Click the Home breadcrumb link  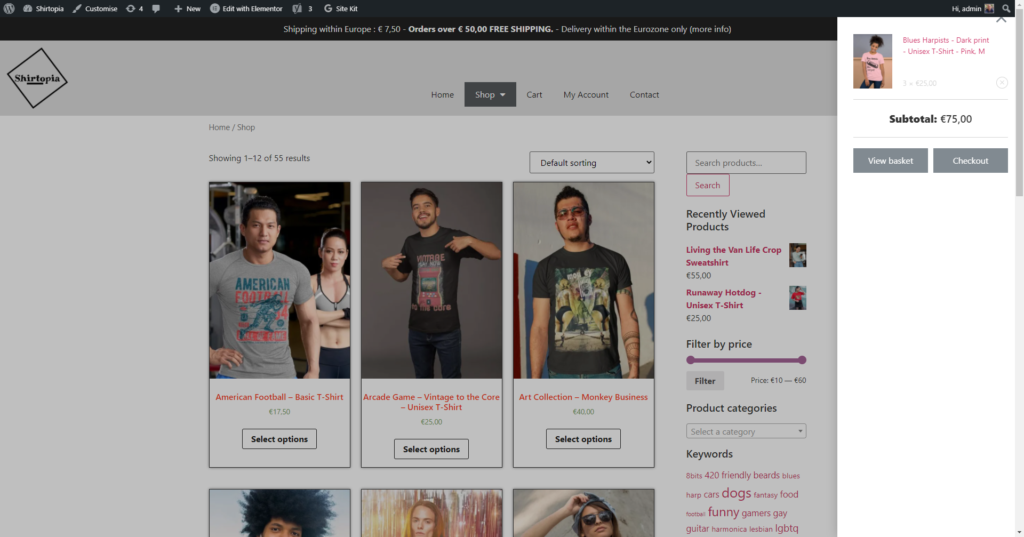pyautogui.click(x=219, y=127)
